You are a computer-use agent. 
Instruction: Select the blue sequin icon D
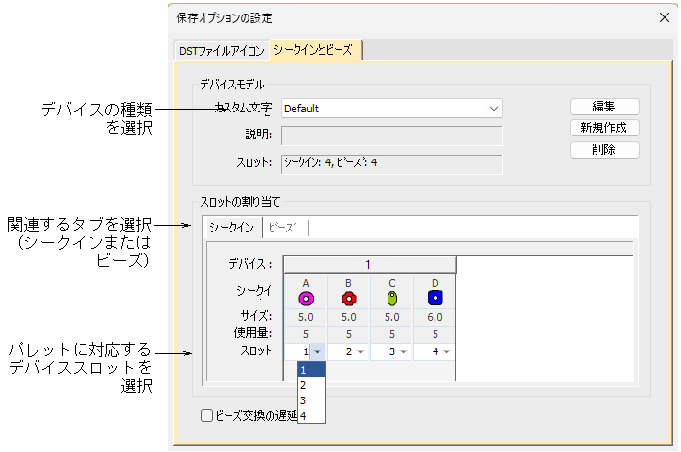(435, 298)
